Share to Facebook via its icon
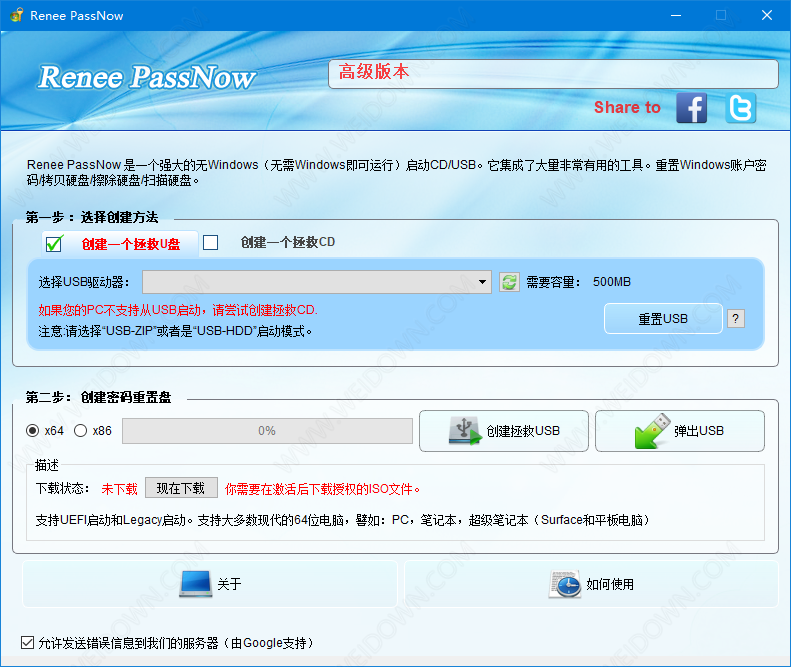 point(691,107)
